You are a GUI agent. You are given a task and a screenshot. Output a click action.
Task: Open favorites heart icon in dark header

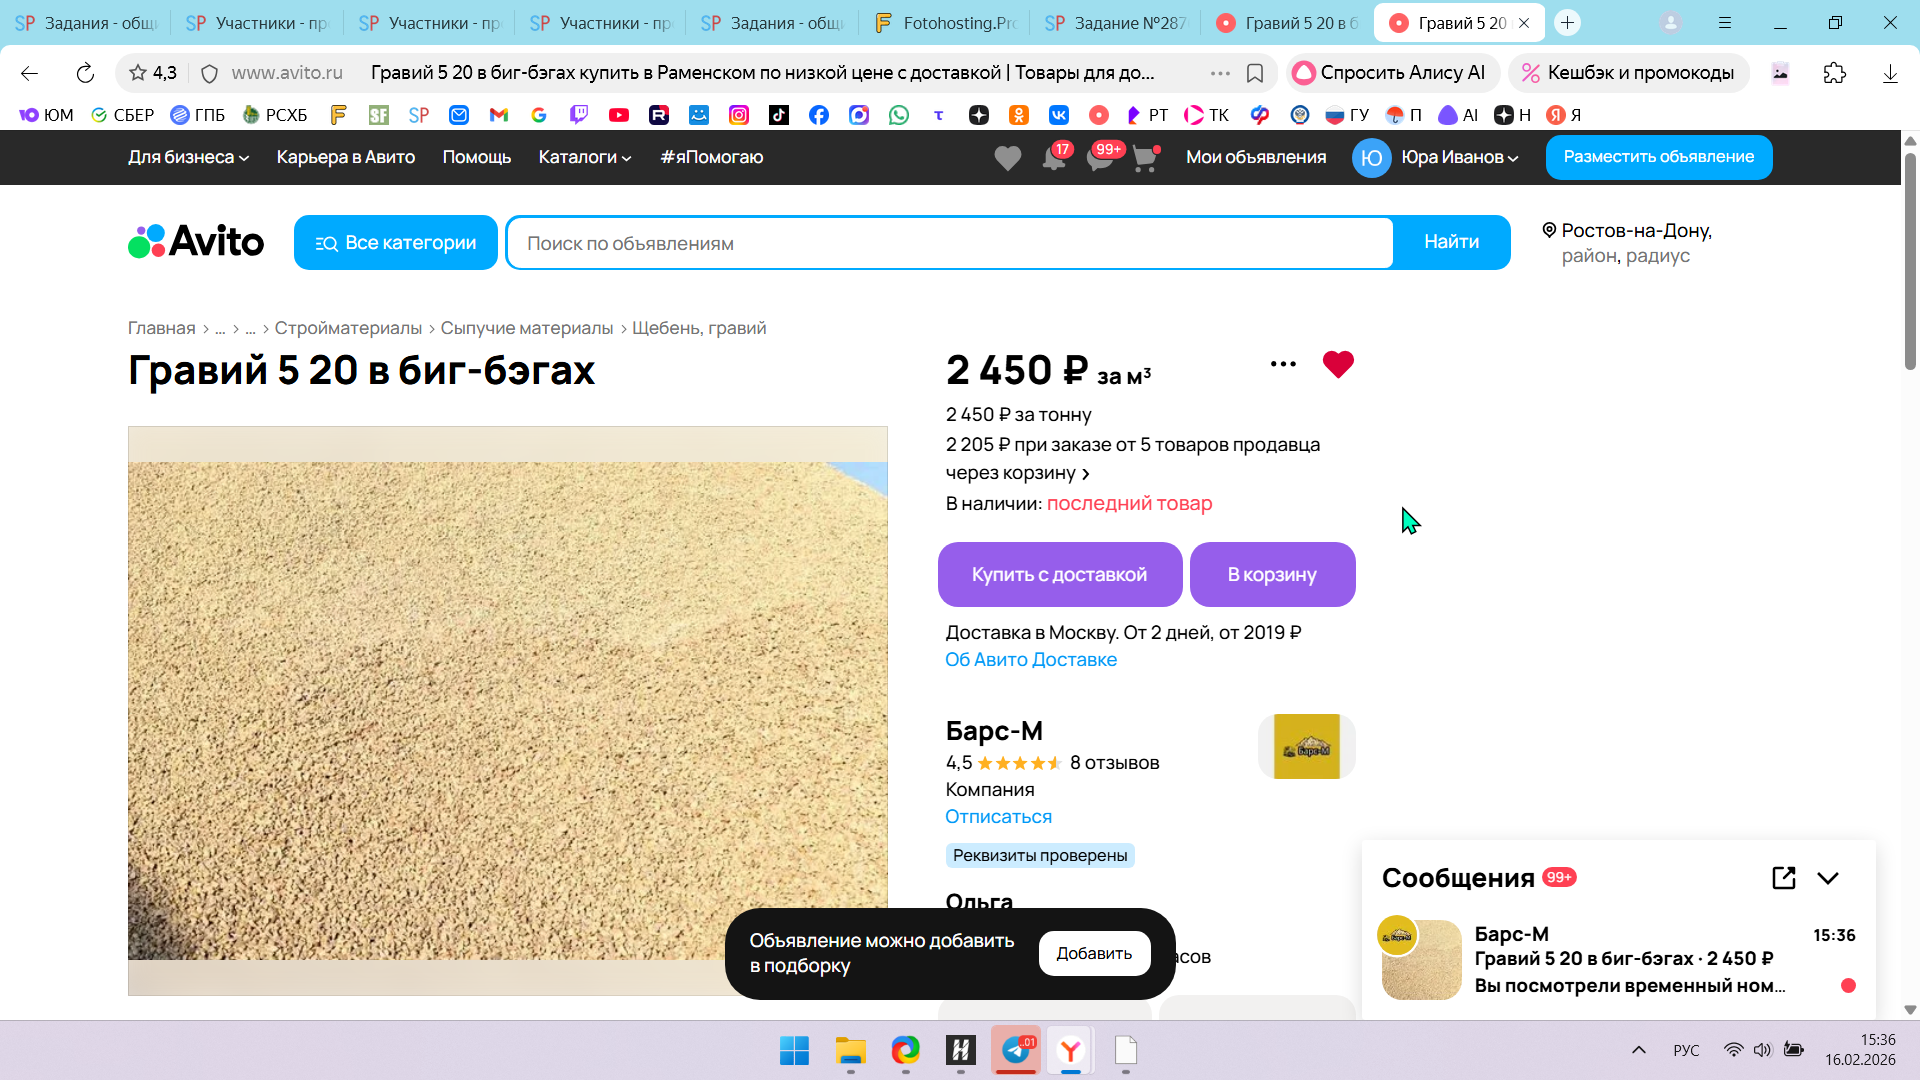(x=1007, y=158)
